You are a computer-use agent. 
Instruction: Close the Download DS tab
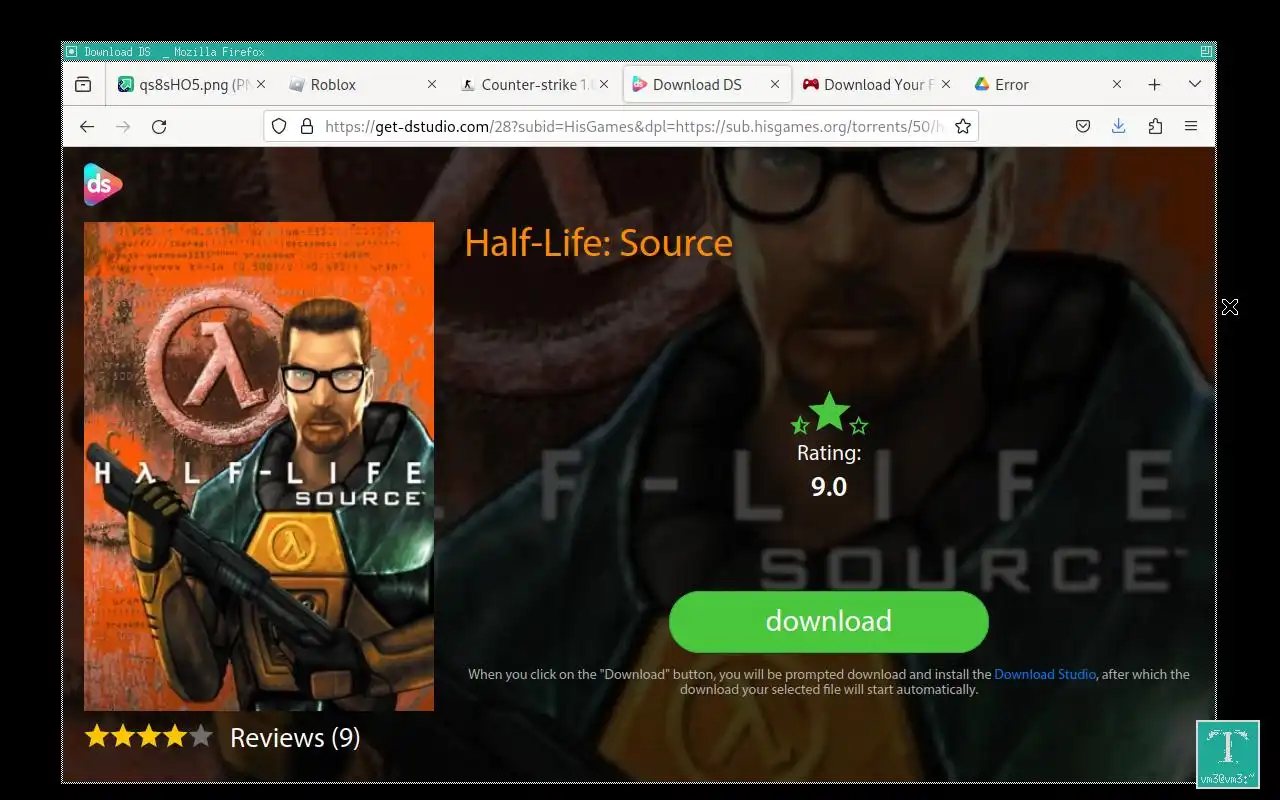point(775,85)
